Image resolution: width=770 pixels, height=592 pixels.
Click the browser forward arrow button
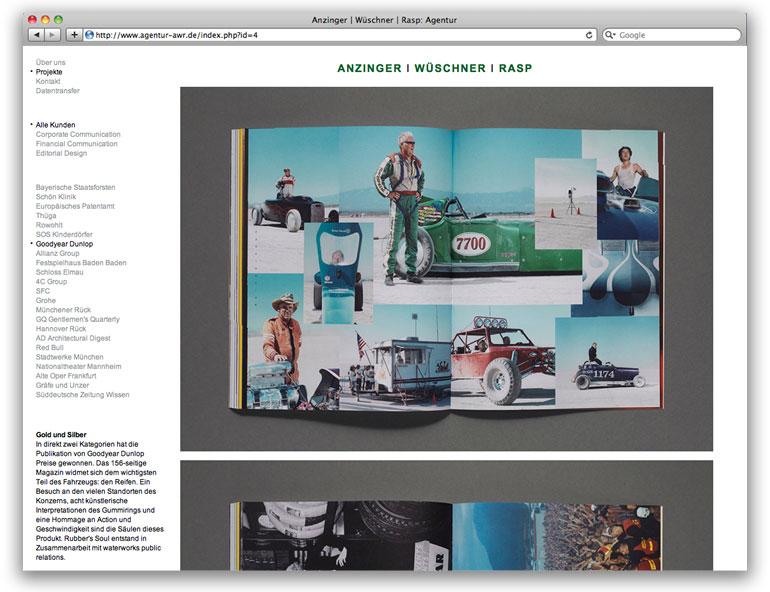click(53, 35)
